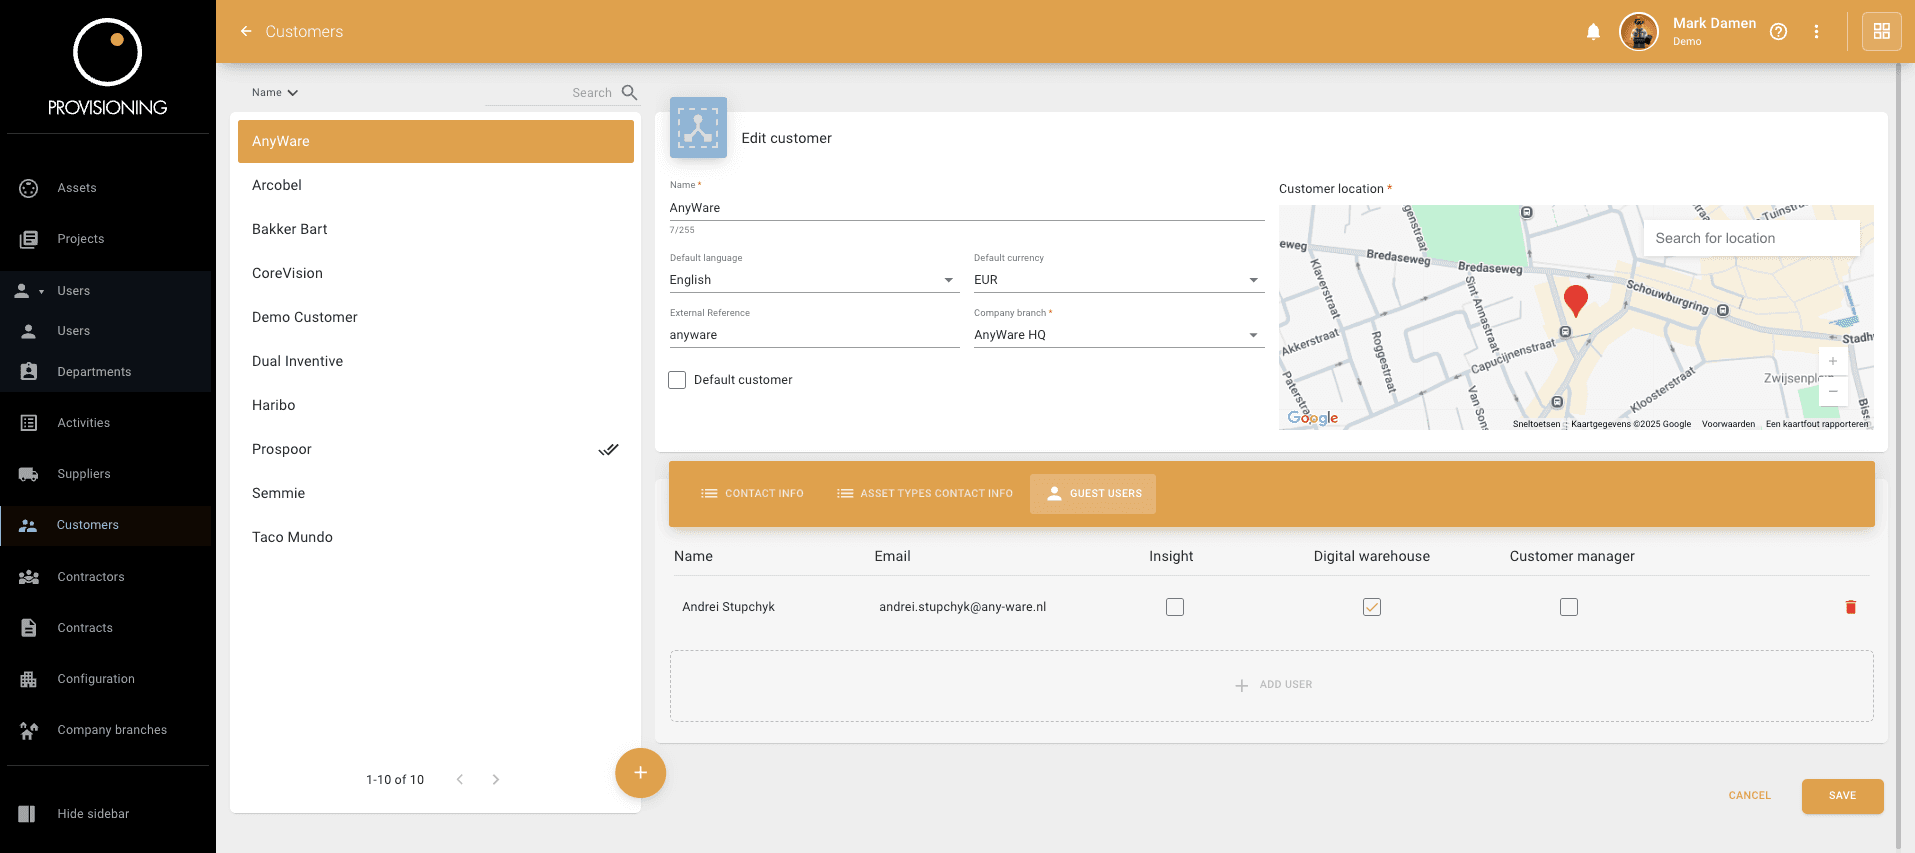The height and width of the screenshot is (853, 1915).
Task: Select Arcobel in the customer list
Action: point(436,185)
